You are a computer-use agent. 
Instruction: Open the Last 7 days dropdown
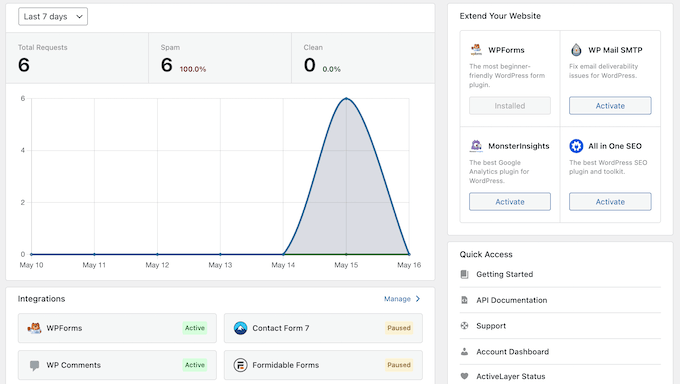[x=53, y=16]
